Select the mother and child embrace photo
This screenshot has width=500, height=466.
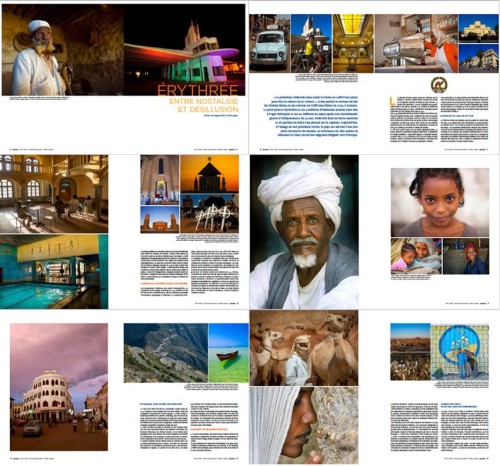[x=416, y=256]
